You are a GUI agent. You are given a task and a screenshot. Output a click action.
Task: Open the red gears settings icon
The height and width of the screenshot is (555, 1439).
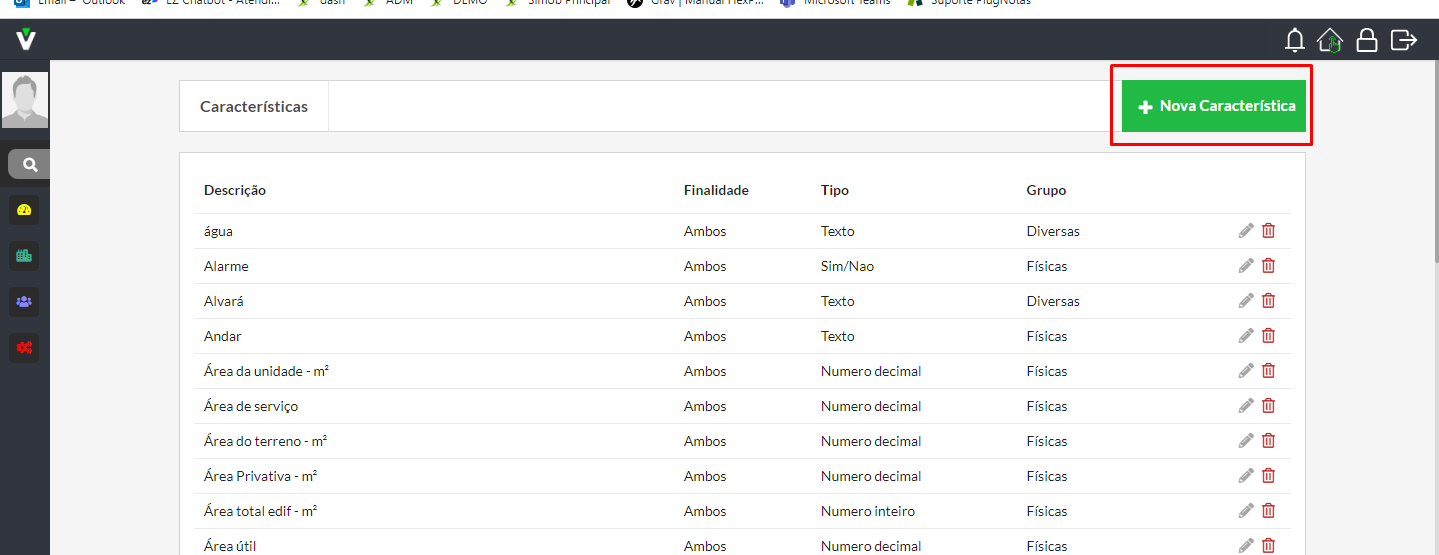(x=25, y=347)
